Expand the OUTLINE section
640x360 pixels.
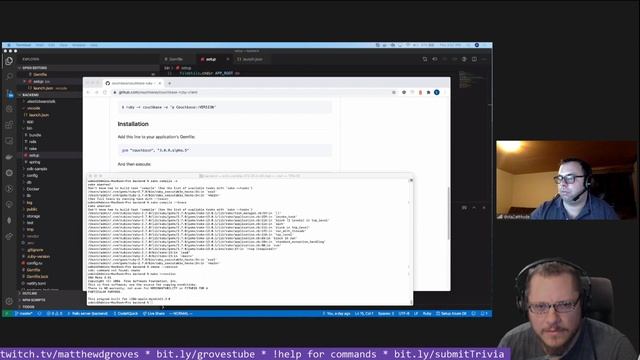click(x=30, y=293)
